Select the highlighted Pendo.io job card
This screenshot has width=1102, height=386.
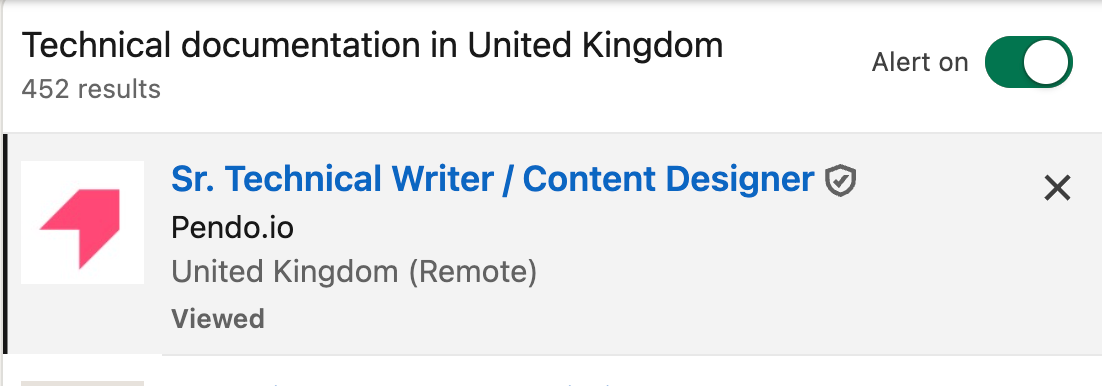[x=553, y=244]
